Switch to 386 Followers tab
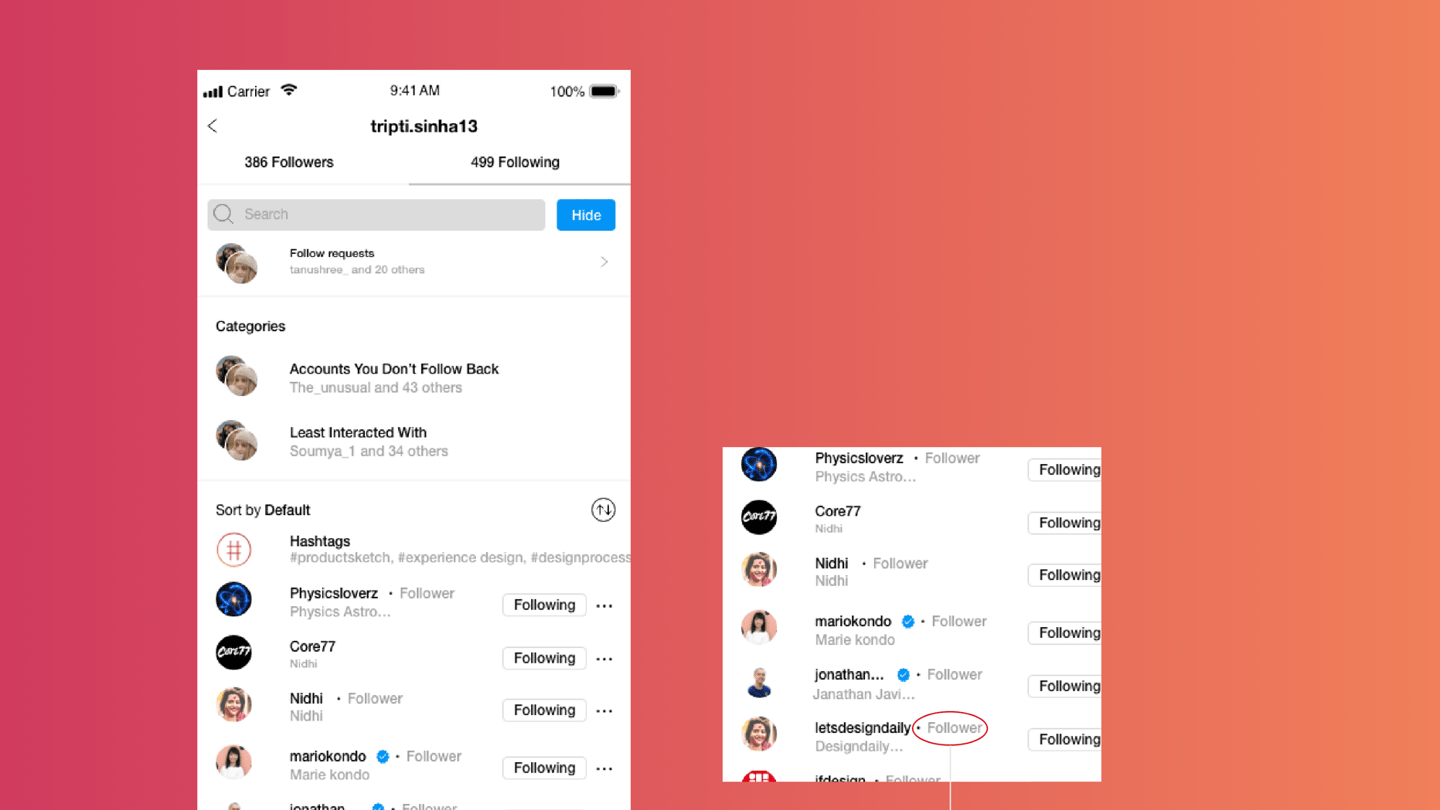Screen dimensions: 1440x810 pos(289,162)
